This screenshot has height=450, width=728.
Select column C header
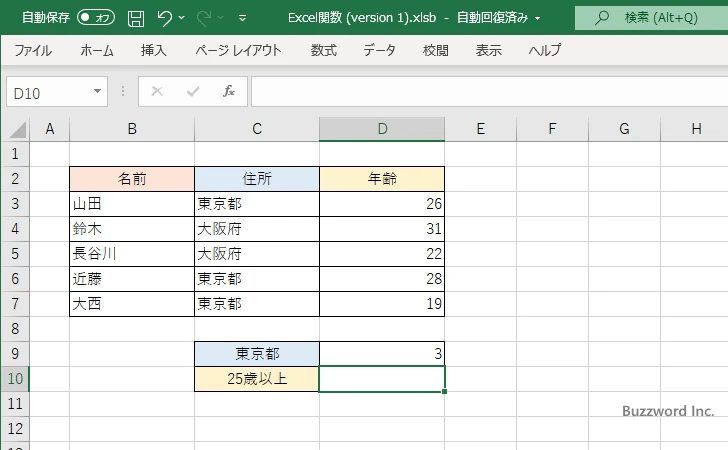[x=257, y=129]
